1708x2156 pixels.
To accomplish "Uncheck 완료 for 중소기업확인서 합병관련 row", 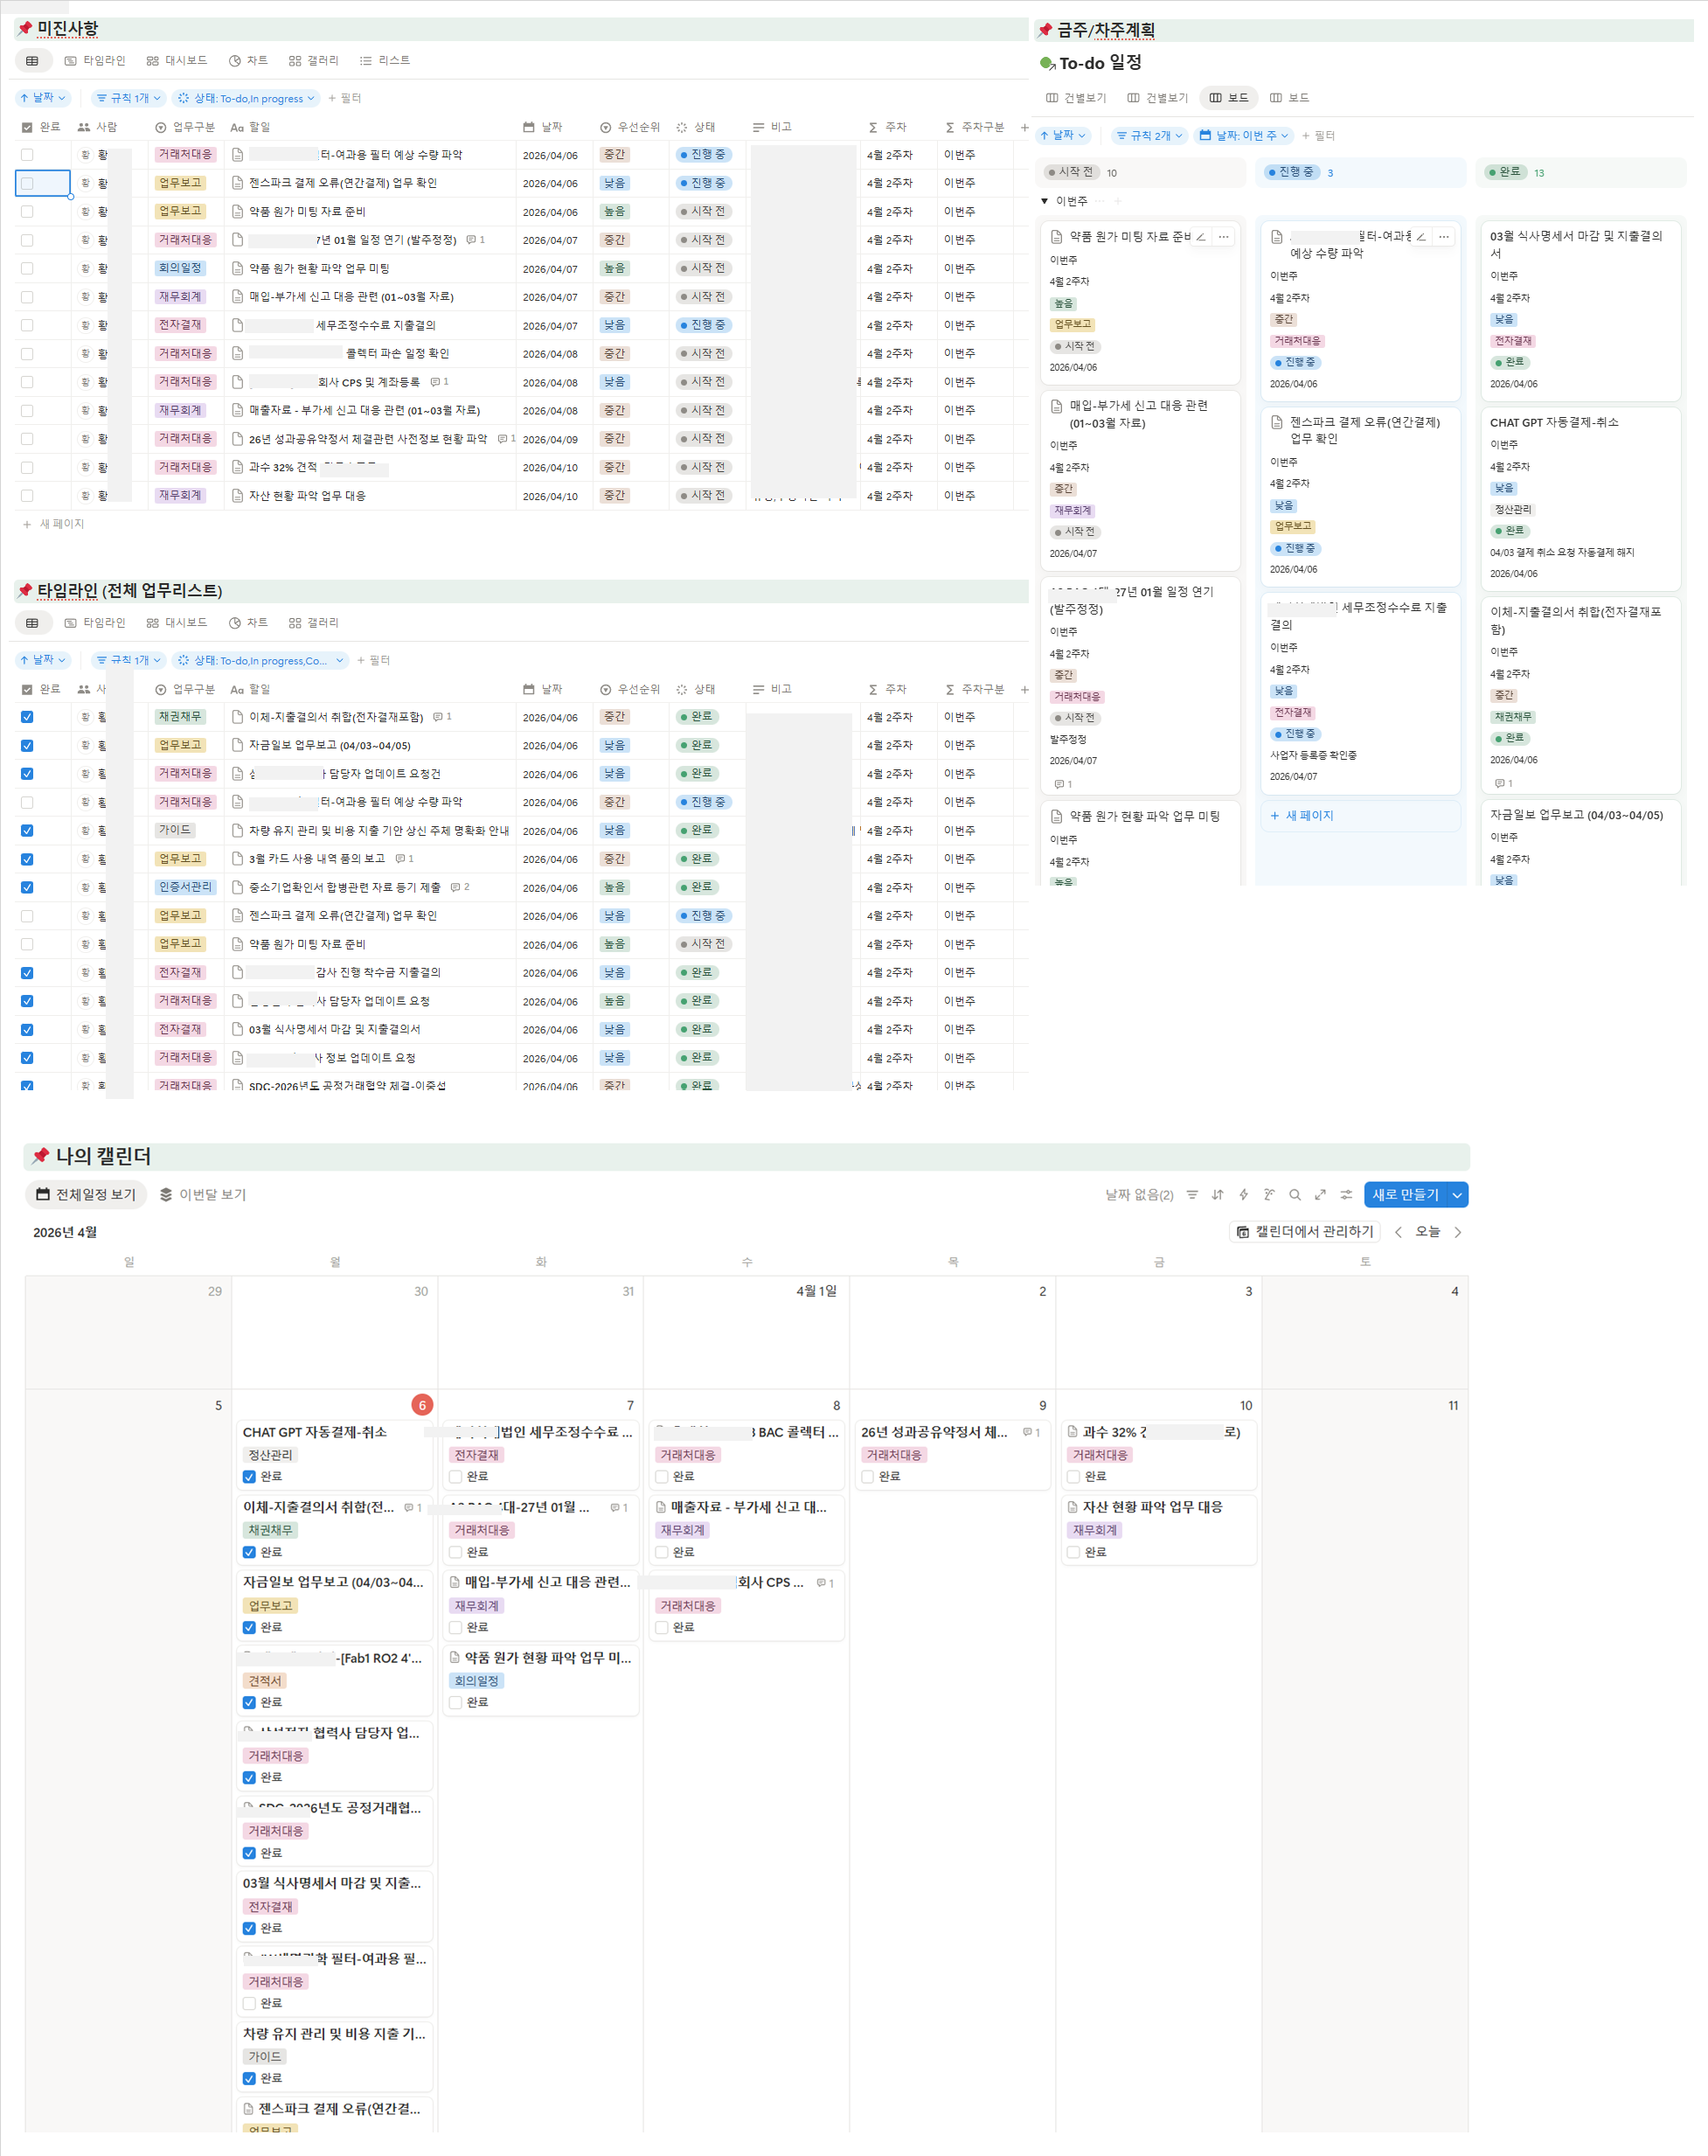I will 27,888.
